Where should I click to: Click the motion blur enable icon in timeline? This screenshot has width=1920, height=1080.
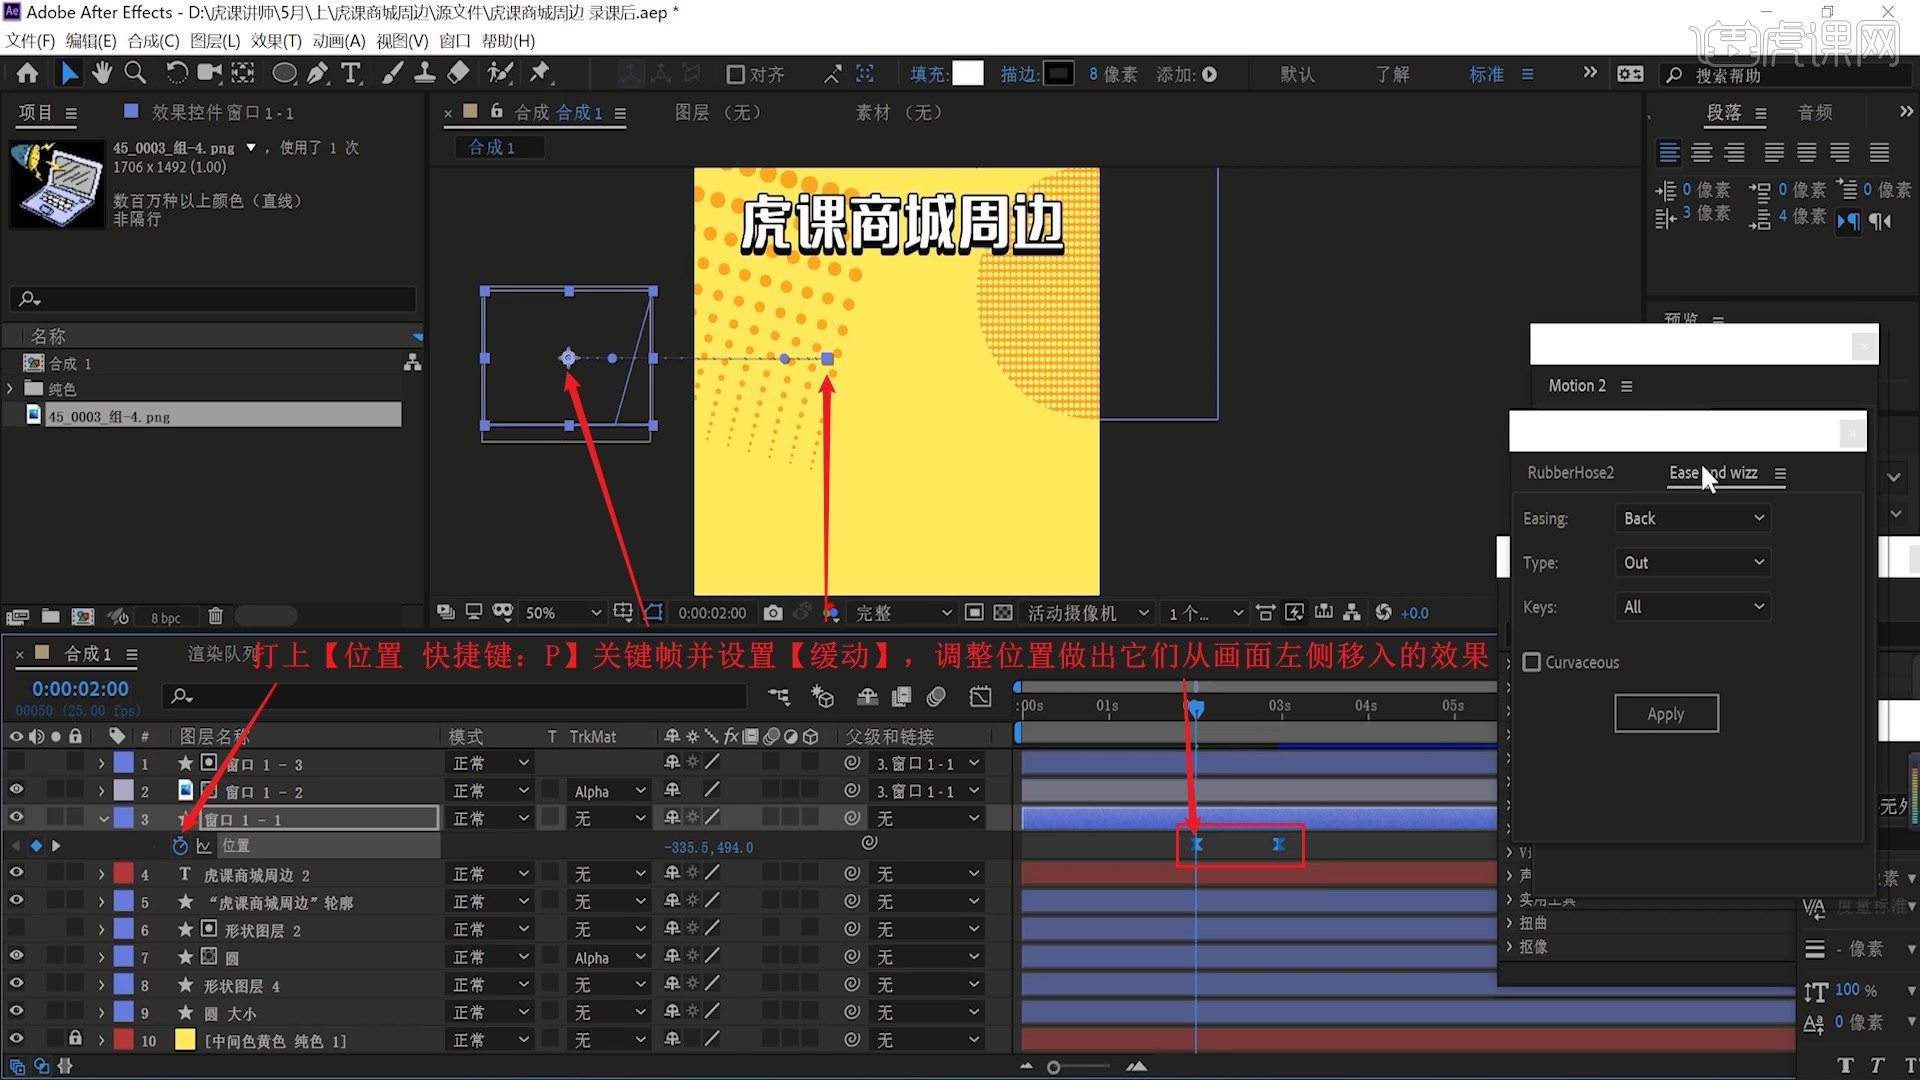click(936, 696)
